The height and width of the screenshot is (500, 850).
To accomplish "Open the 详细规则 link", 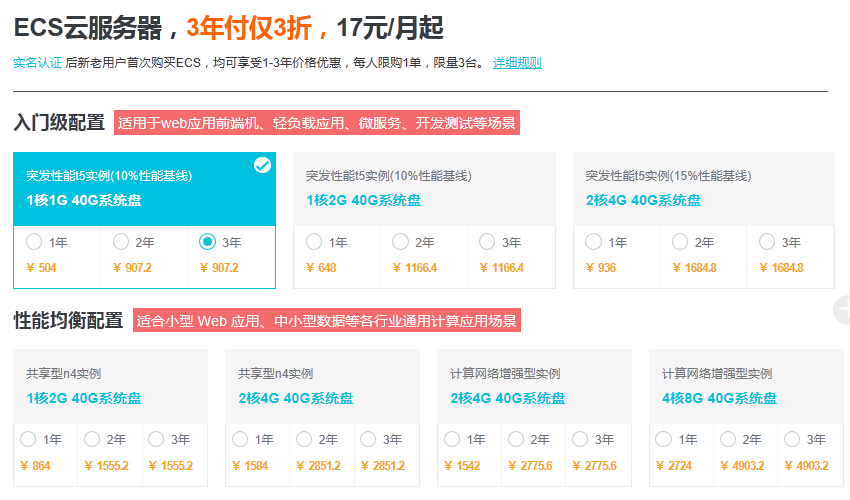I will (x=517, y=63).
